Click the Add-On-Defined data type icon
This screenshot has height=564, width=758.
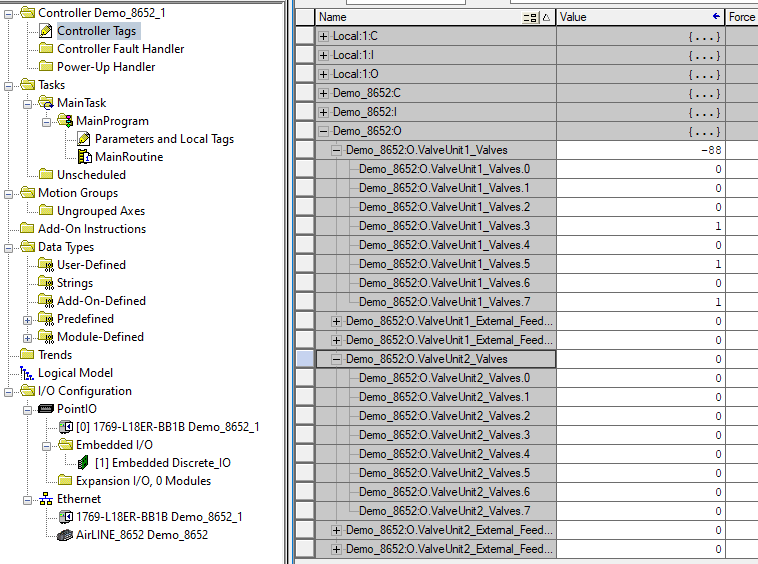[x=46, y=301]
